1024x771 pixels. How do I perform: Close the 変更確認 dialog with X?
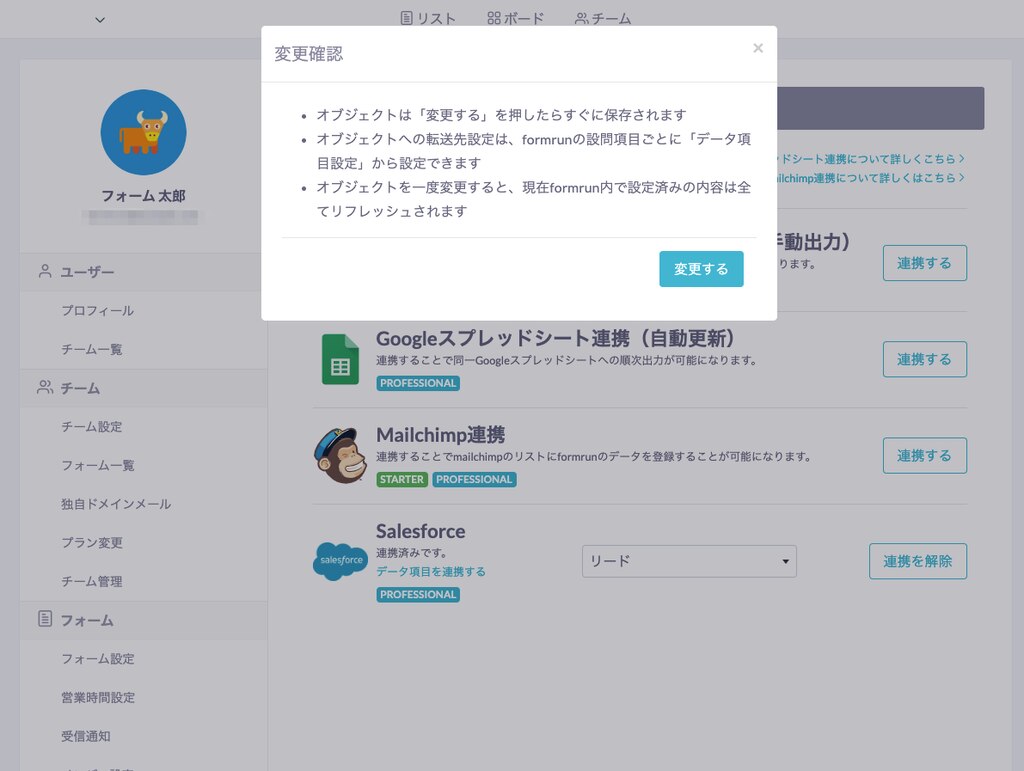pyautogui.click(x=758, y=48)
